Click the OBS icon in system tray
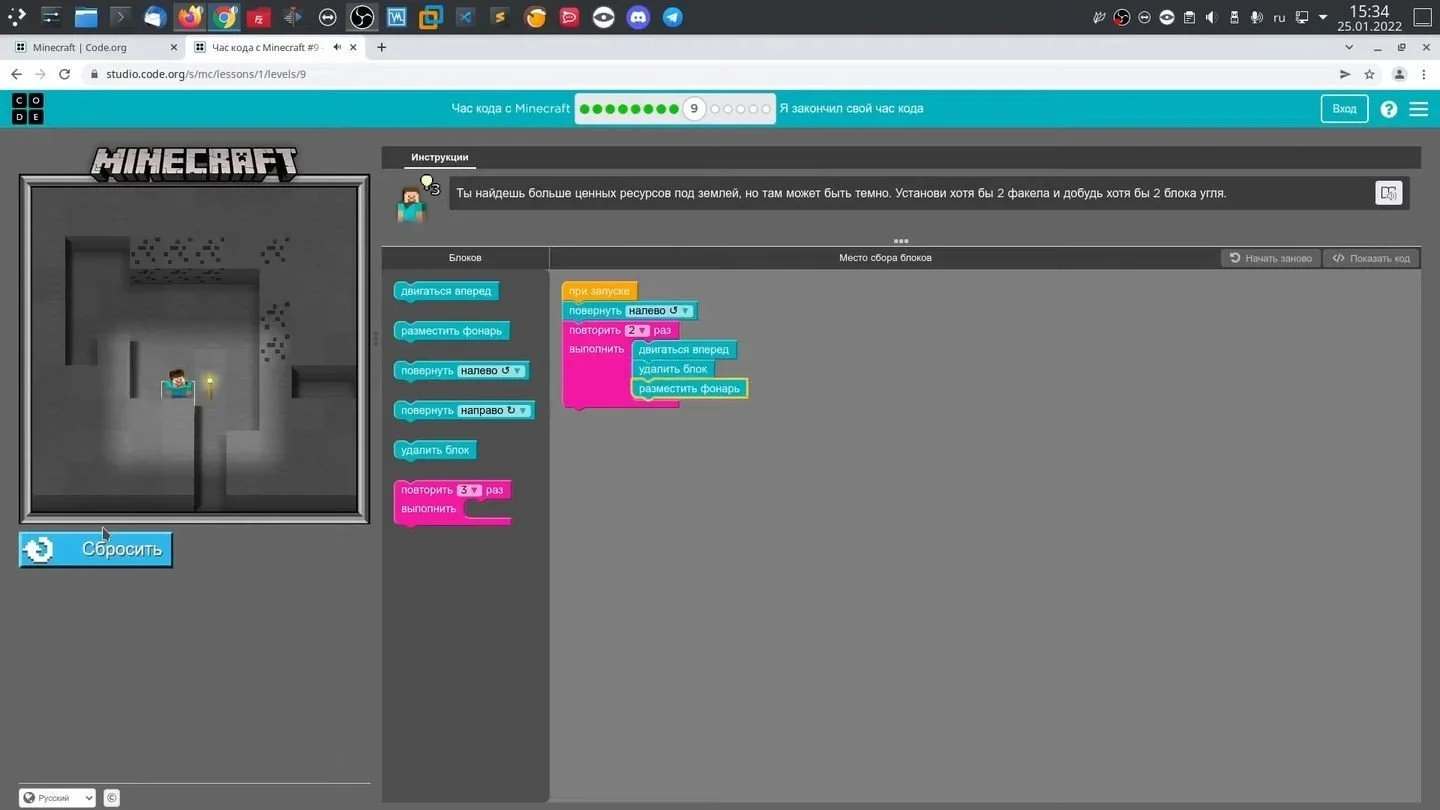Image resolution: width=1440 pixels, height=810 pixels. click(1122, 17)
